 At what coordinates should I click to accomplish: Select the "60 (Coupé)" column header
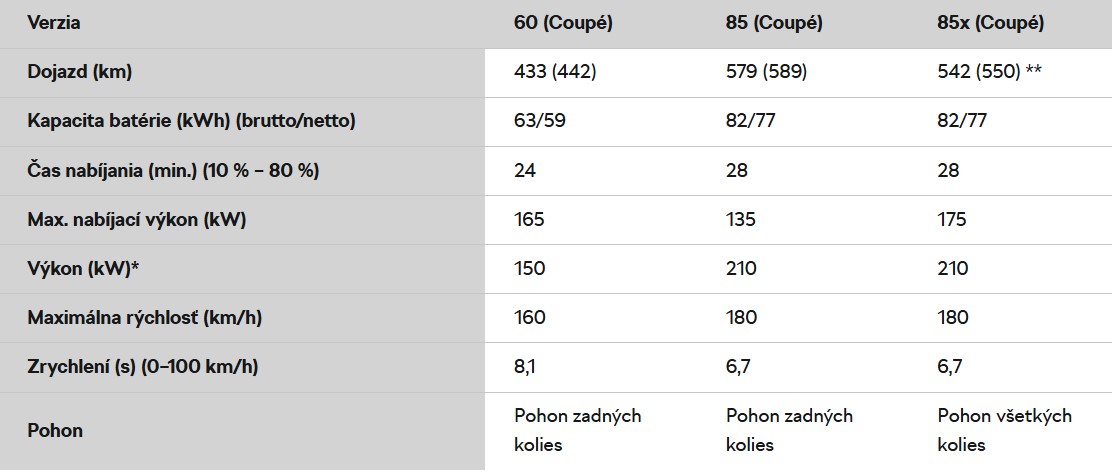tap(563, 23)
